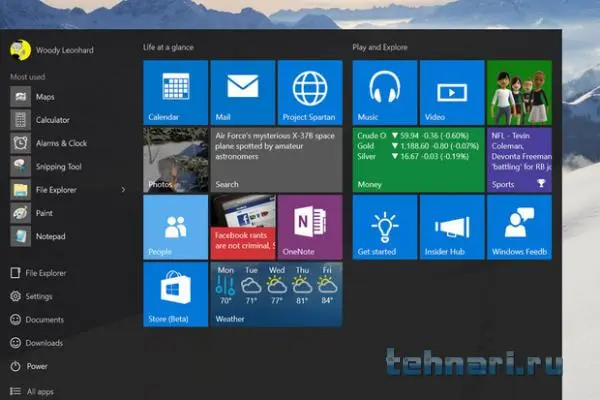Click the Life at a glance group heading
This screenshot has height=400, width=600.
[x=168, y=47]
